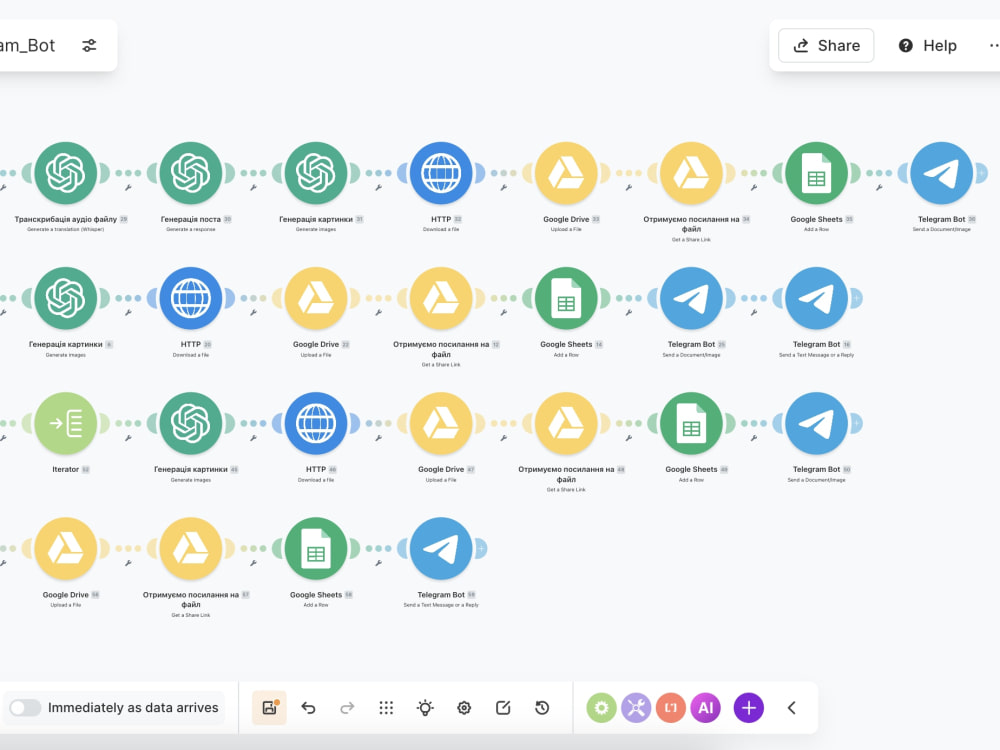The image size is (1000, 750).
Task: Open Генерація картинки 45 module
Action: click(x=191, y=423)
